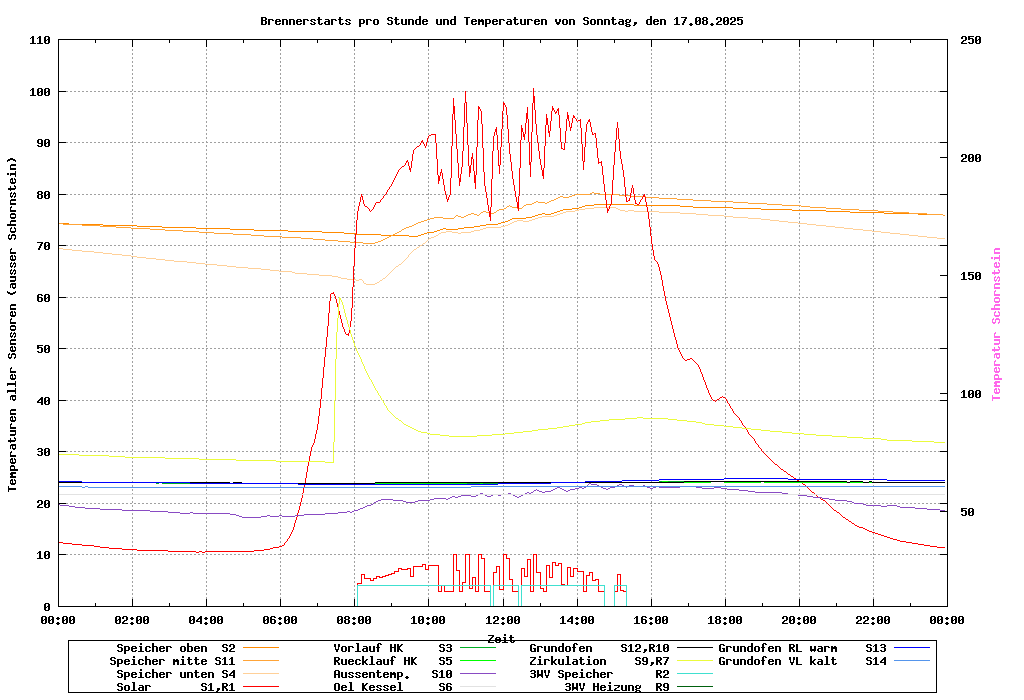The height and width of the screenshot is (700, 1024).
Task: Click the 3WV Speicher R2 legend entry
Action: coord(599,674)
